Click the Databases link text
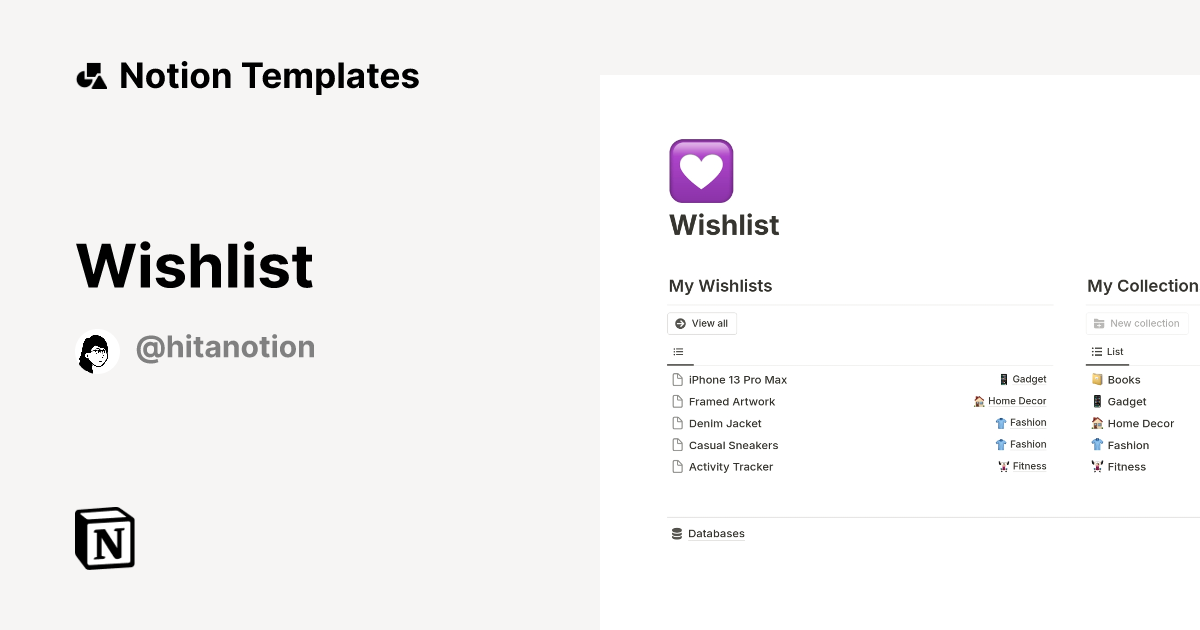 [x=716, y=533]
